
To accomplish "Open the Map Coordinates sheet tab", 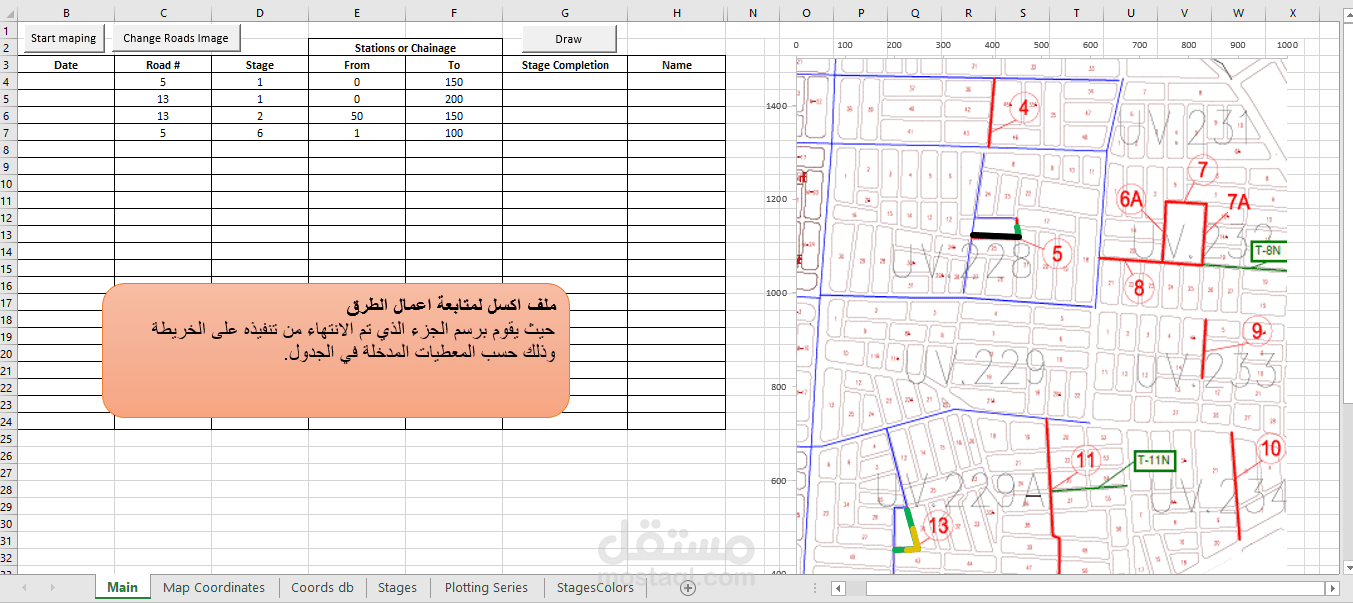I will [214, 588].
